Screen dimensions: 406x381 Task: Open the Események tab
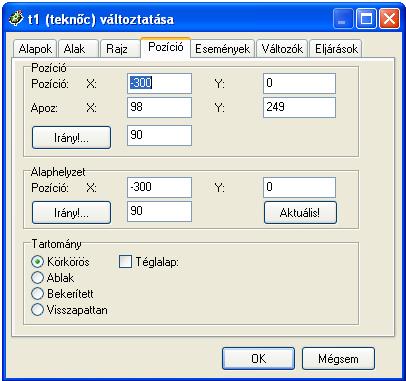pos(222,49)
